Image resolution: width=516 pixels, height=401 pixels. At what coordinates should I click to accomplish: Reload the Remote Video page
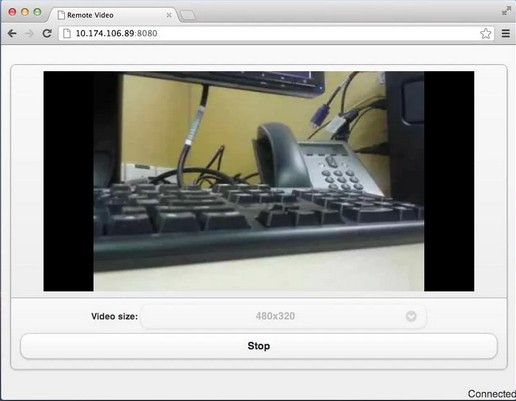point(47,33)
